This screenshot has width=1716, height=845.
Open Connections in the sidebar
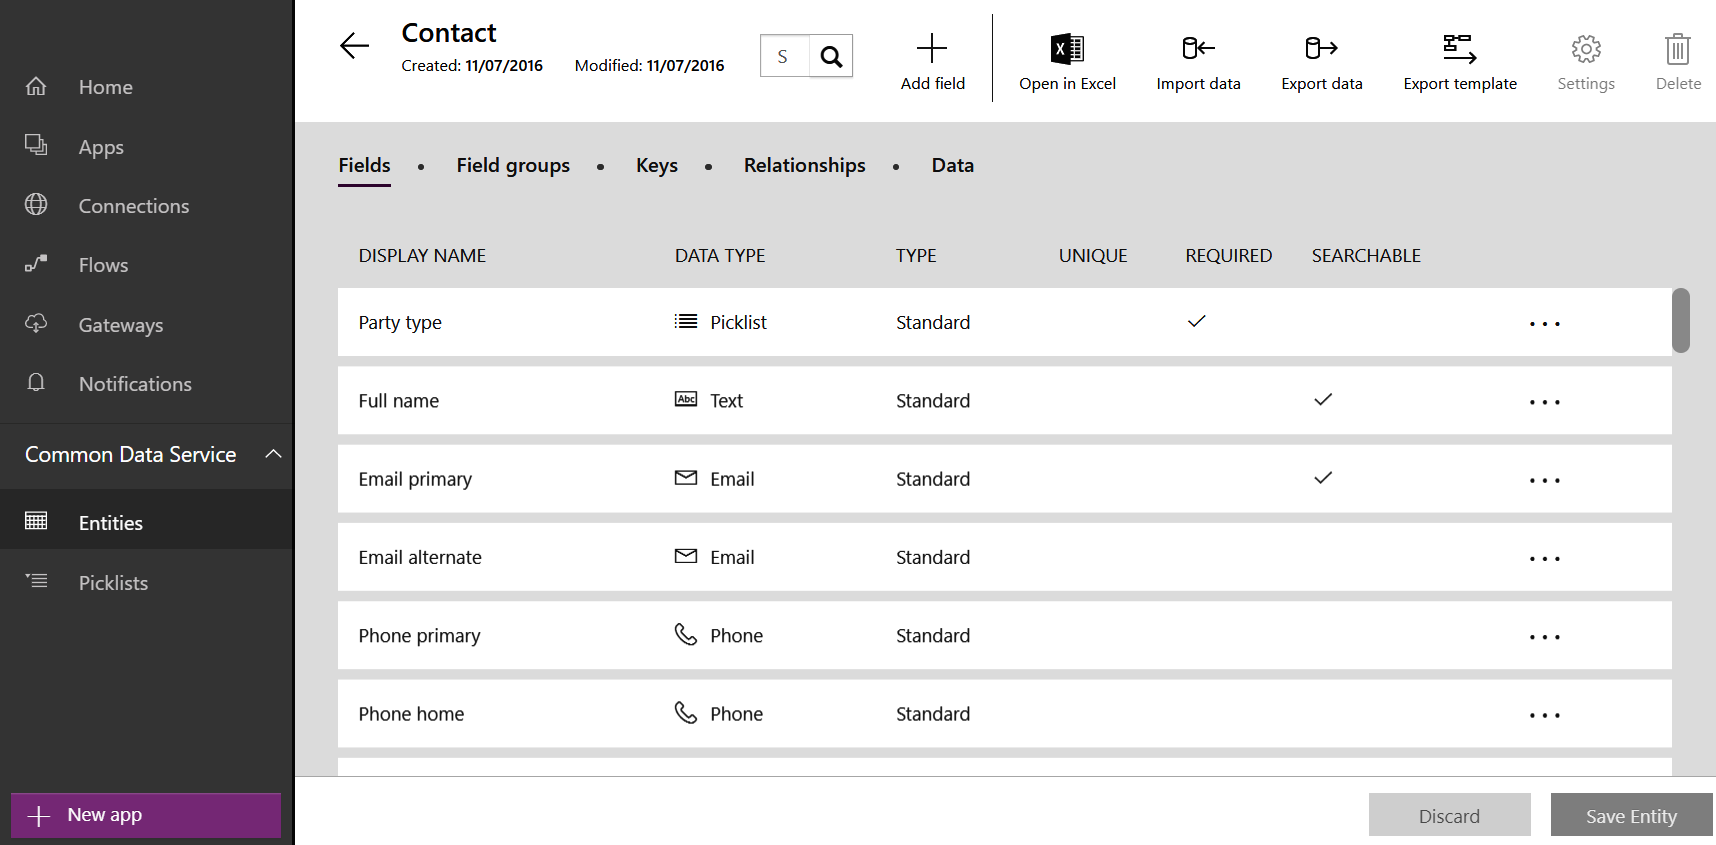point(134,206)
